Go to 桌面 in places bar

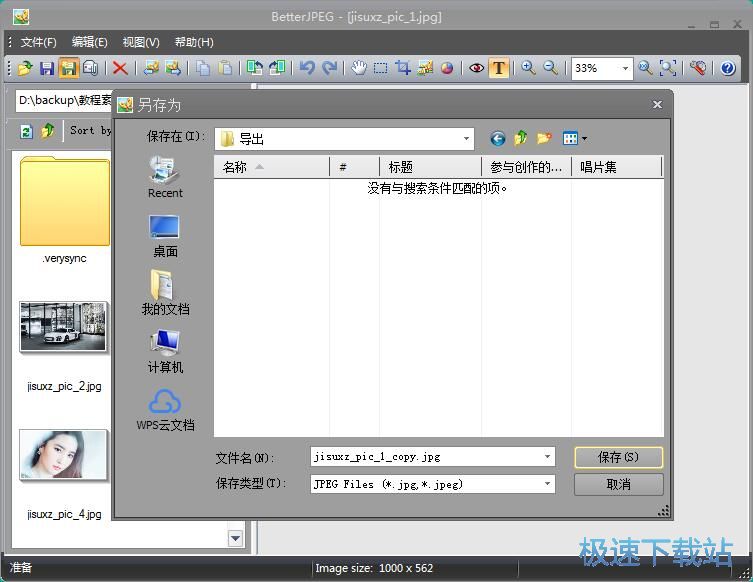(165, 236)
